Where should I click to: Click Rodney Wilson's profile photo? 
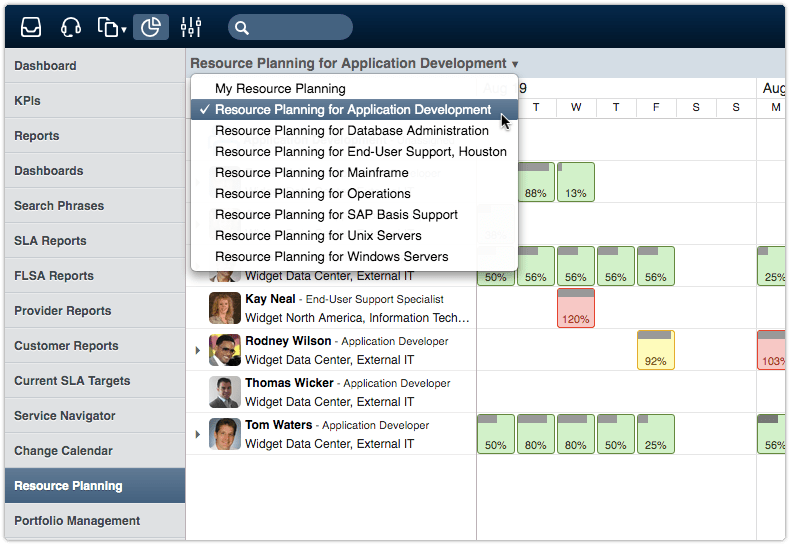(225, 350)
